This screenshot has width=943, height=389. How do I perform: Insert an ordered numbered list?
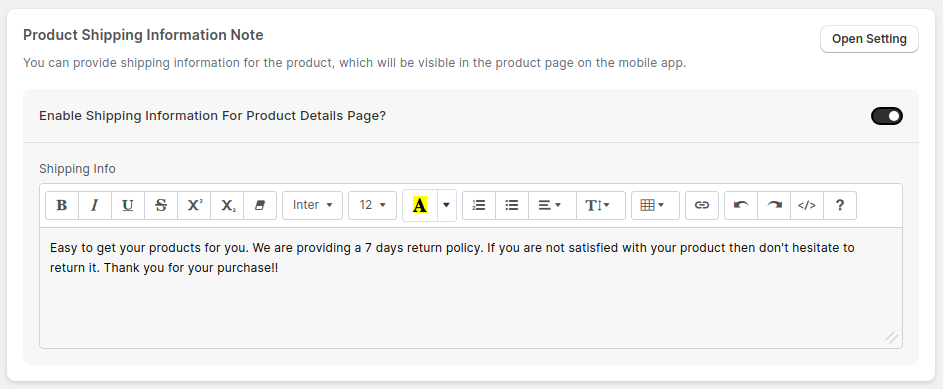(479, 205)
